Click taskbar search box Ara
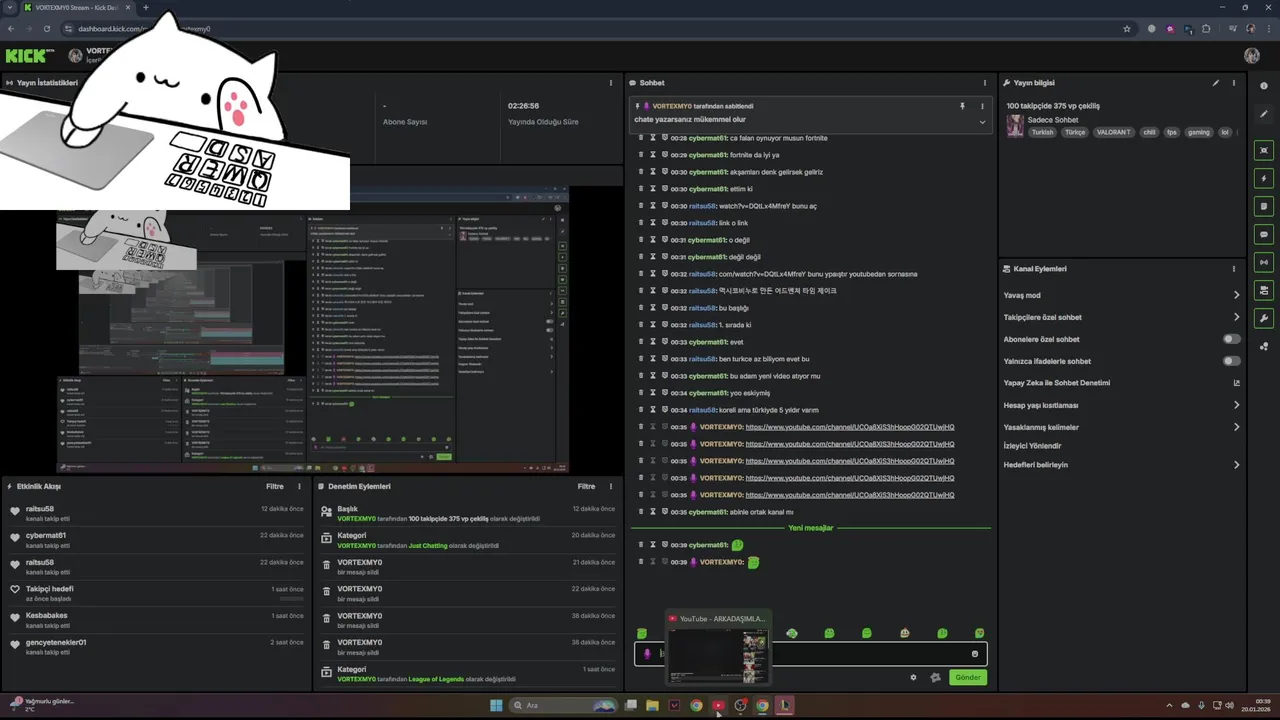 coord(563,705)
